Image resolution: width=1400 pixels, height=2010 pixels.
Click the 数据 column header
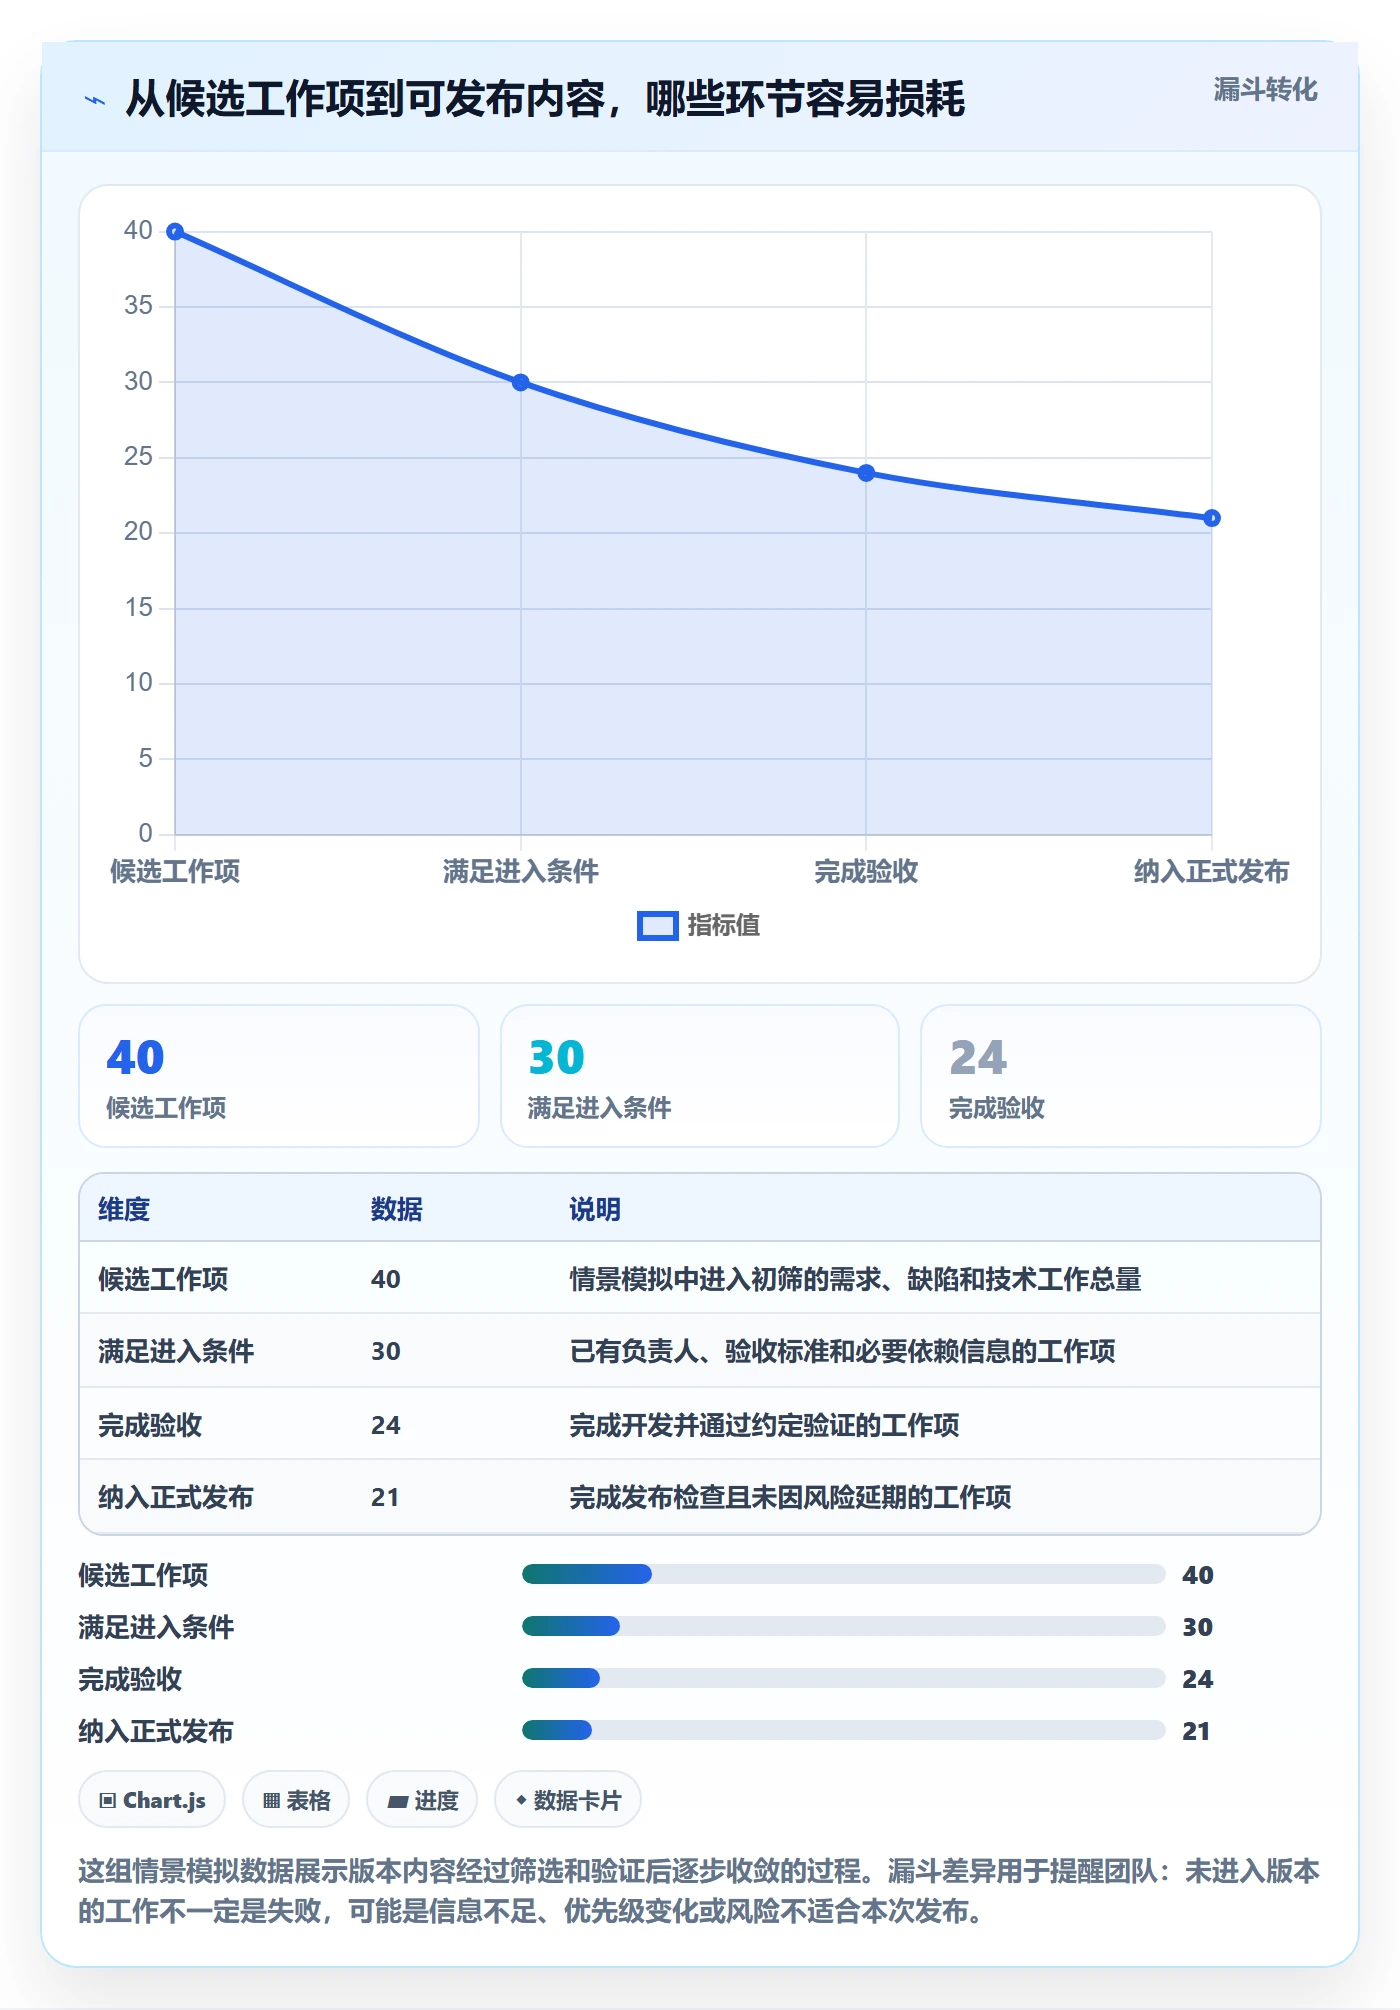pos(397,1209)
